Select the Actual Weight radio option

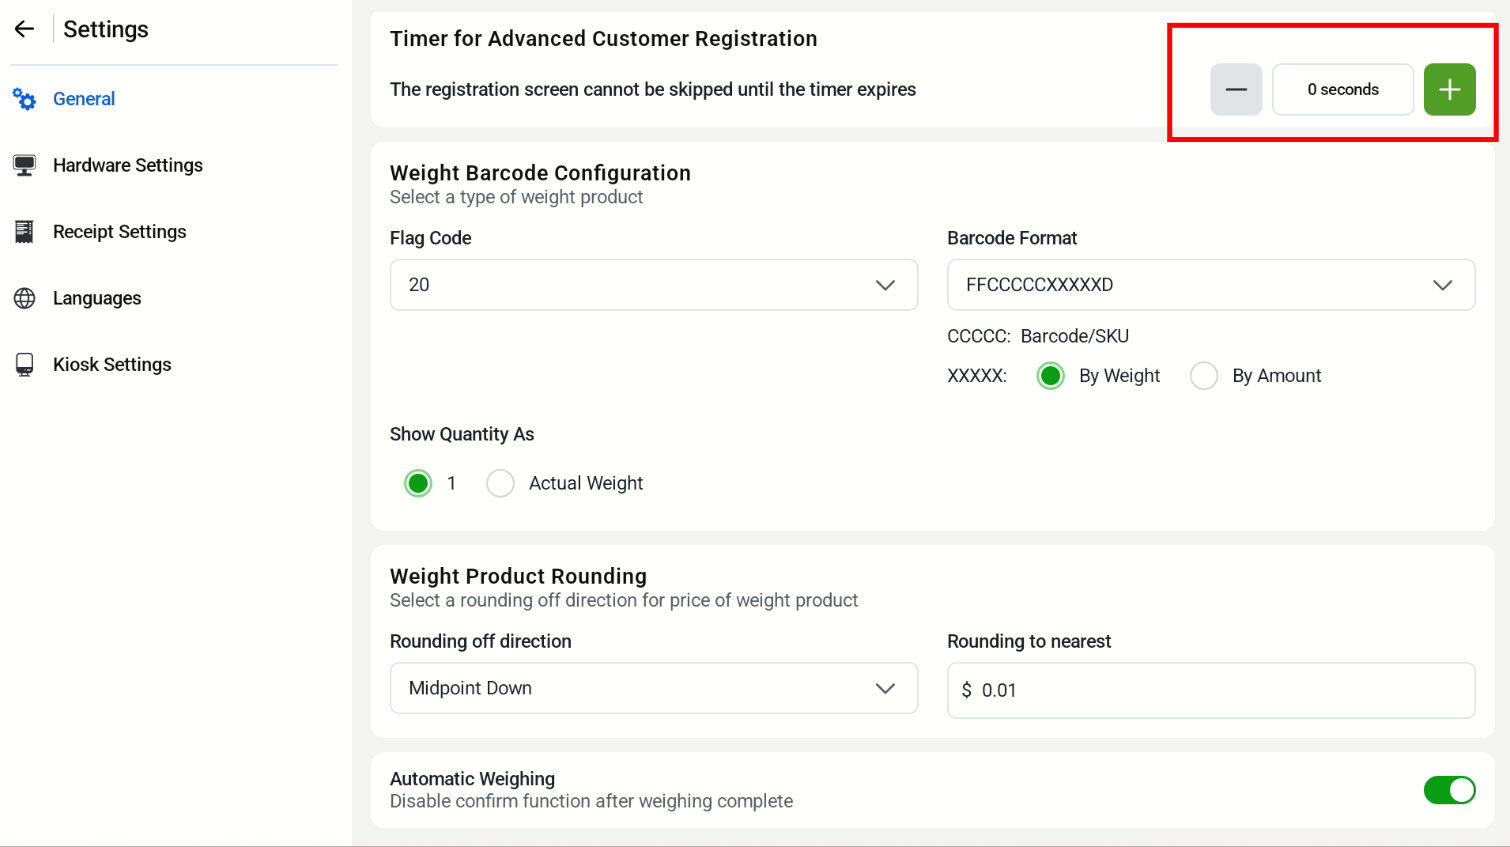pos(500,483)
